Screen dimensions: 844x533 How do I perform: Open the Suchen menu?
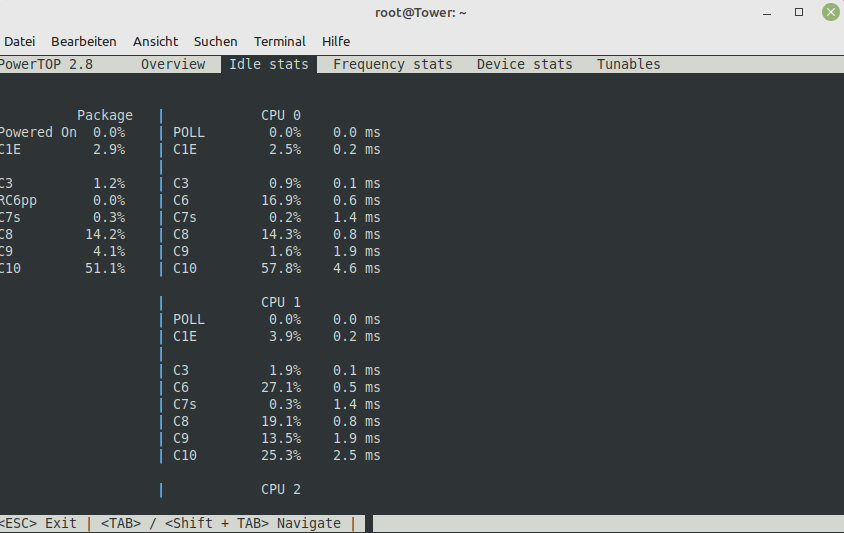click(x=215, y=41)
